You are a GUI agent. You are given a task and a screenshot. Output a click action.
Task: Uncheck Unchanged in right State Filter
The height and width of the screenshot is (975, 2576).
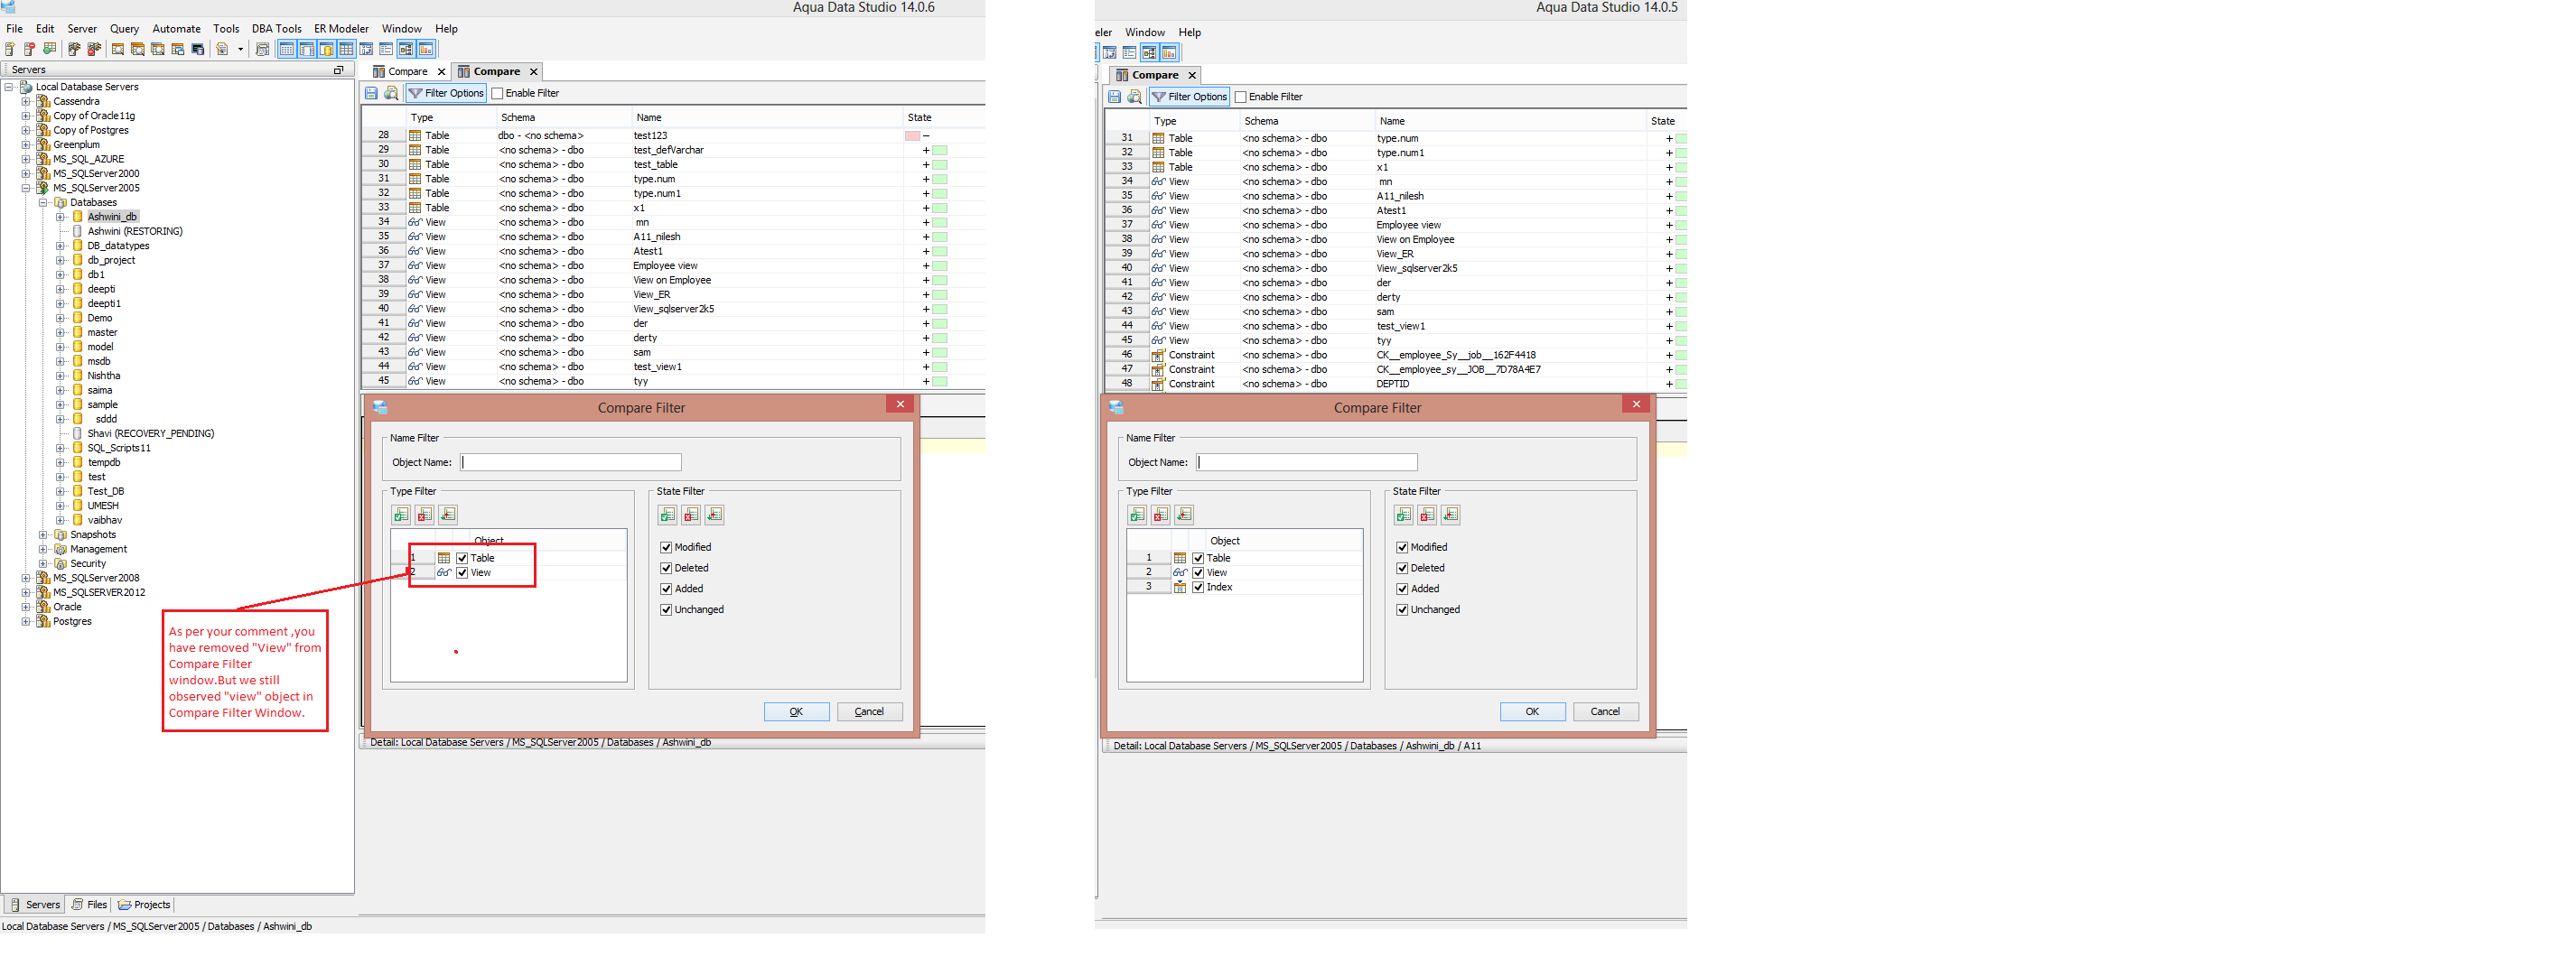tap(1402, 610)
